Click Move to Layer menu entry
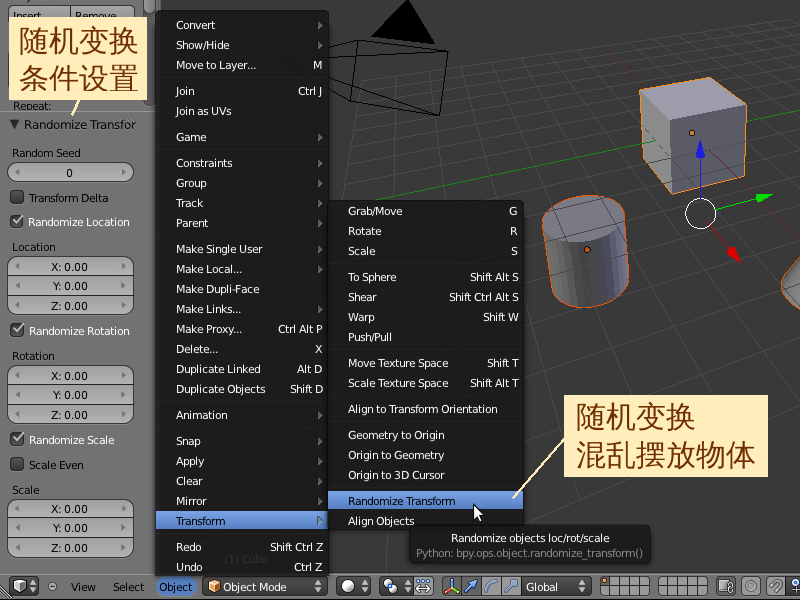 242,65
